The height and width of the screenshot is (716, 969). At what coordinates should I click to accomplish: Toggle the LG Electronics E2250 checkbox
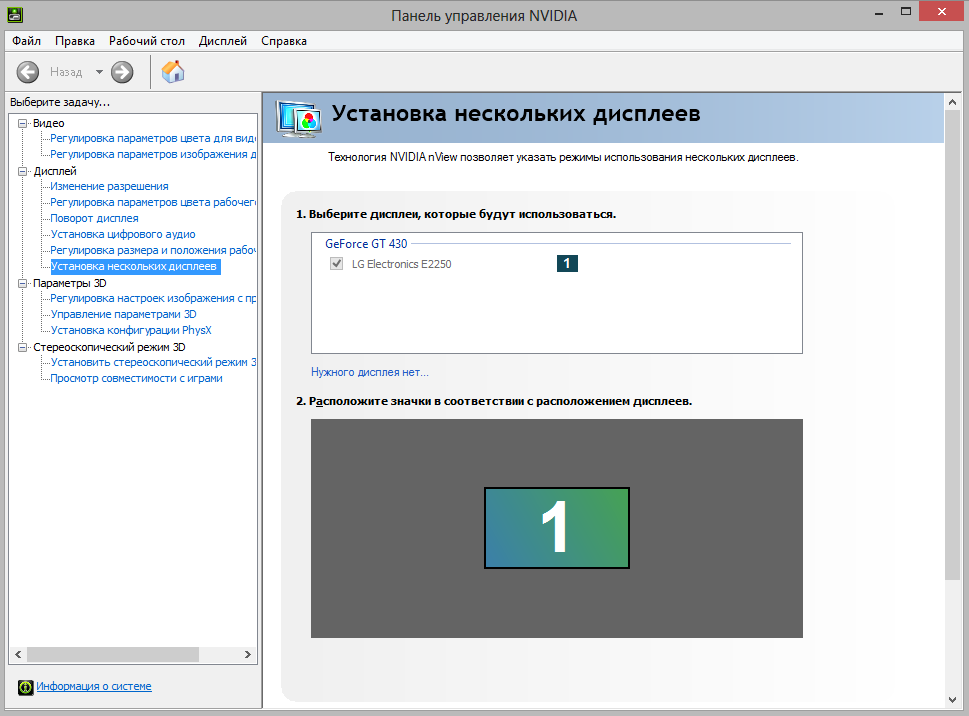(336, 264)
